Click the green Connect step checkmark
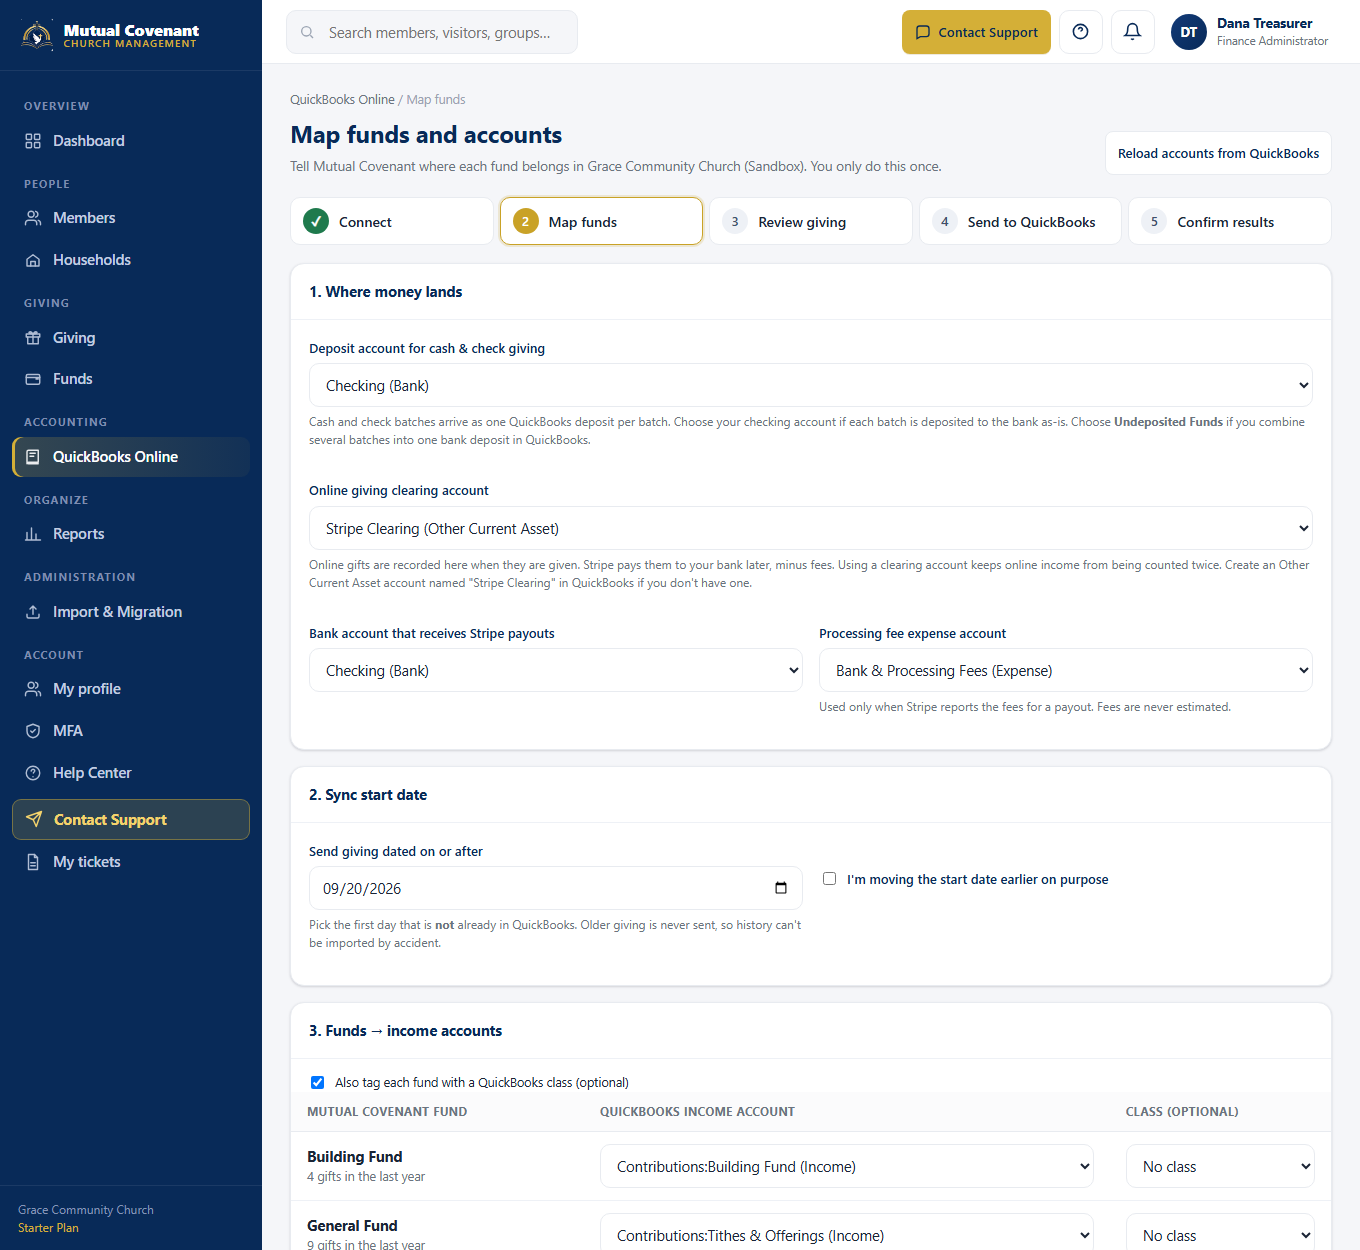 pos(316,222)
